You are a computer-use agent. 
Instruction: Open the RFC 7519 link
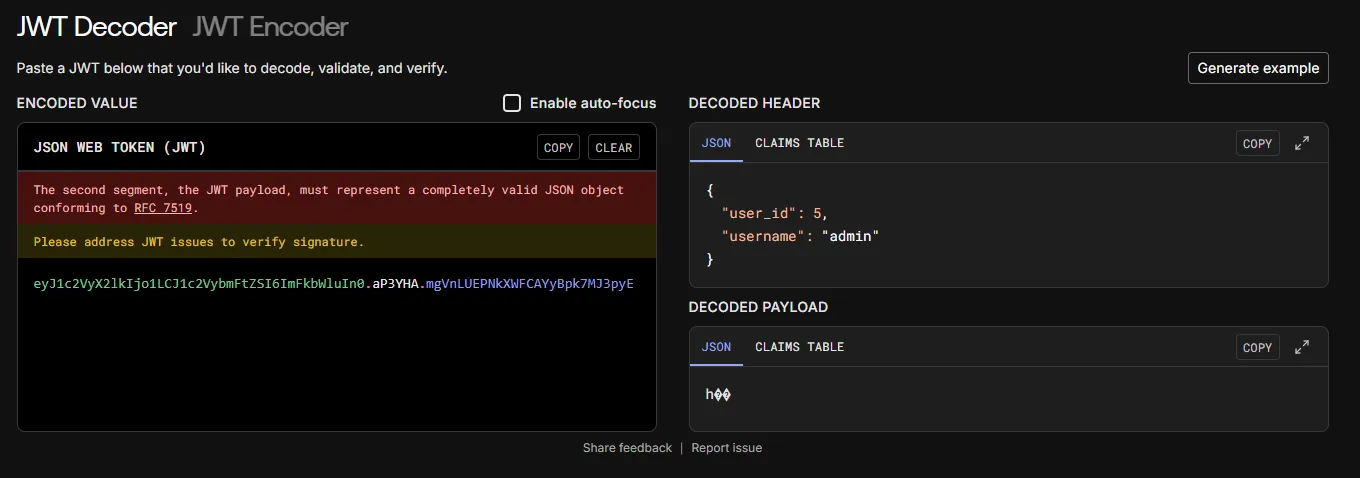click(x=164, y=208)
